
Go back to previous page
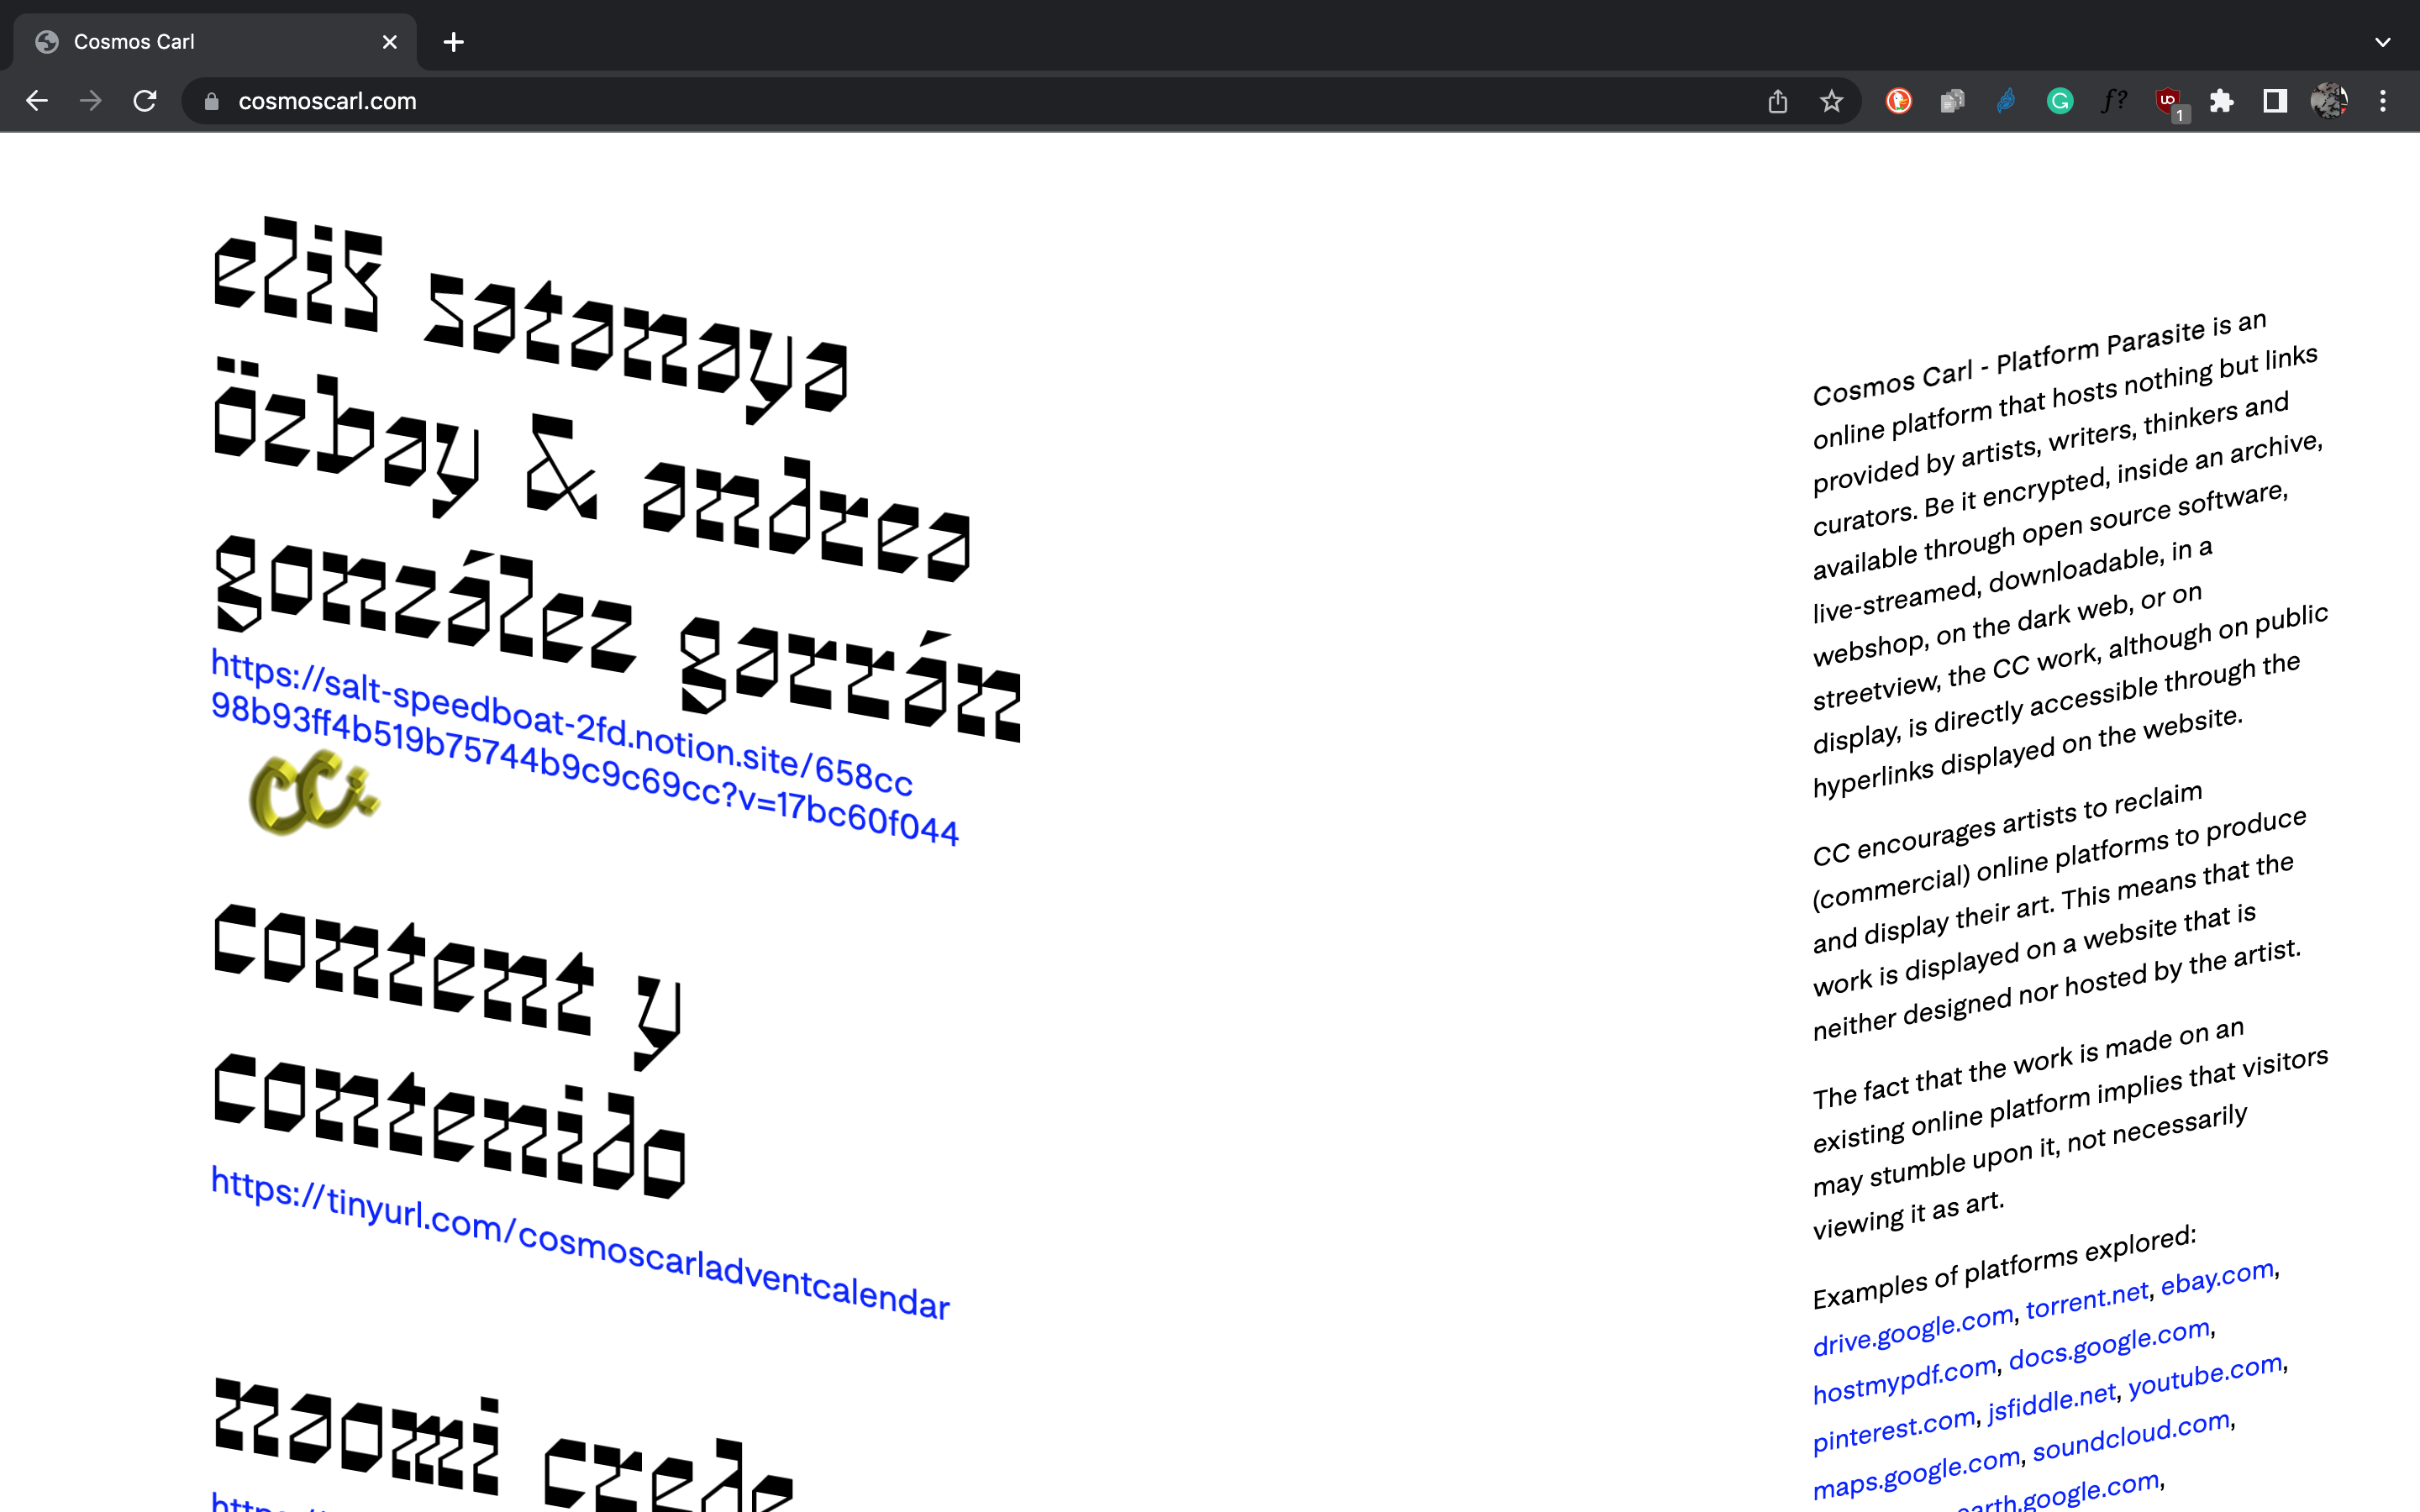37,101
